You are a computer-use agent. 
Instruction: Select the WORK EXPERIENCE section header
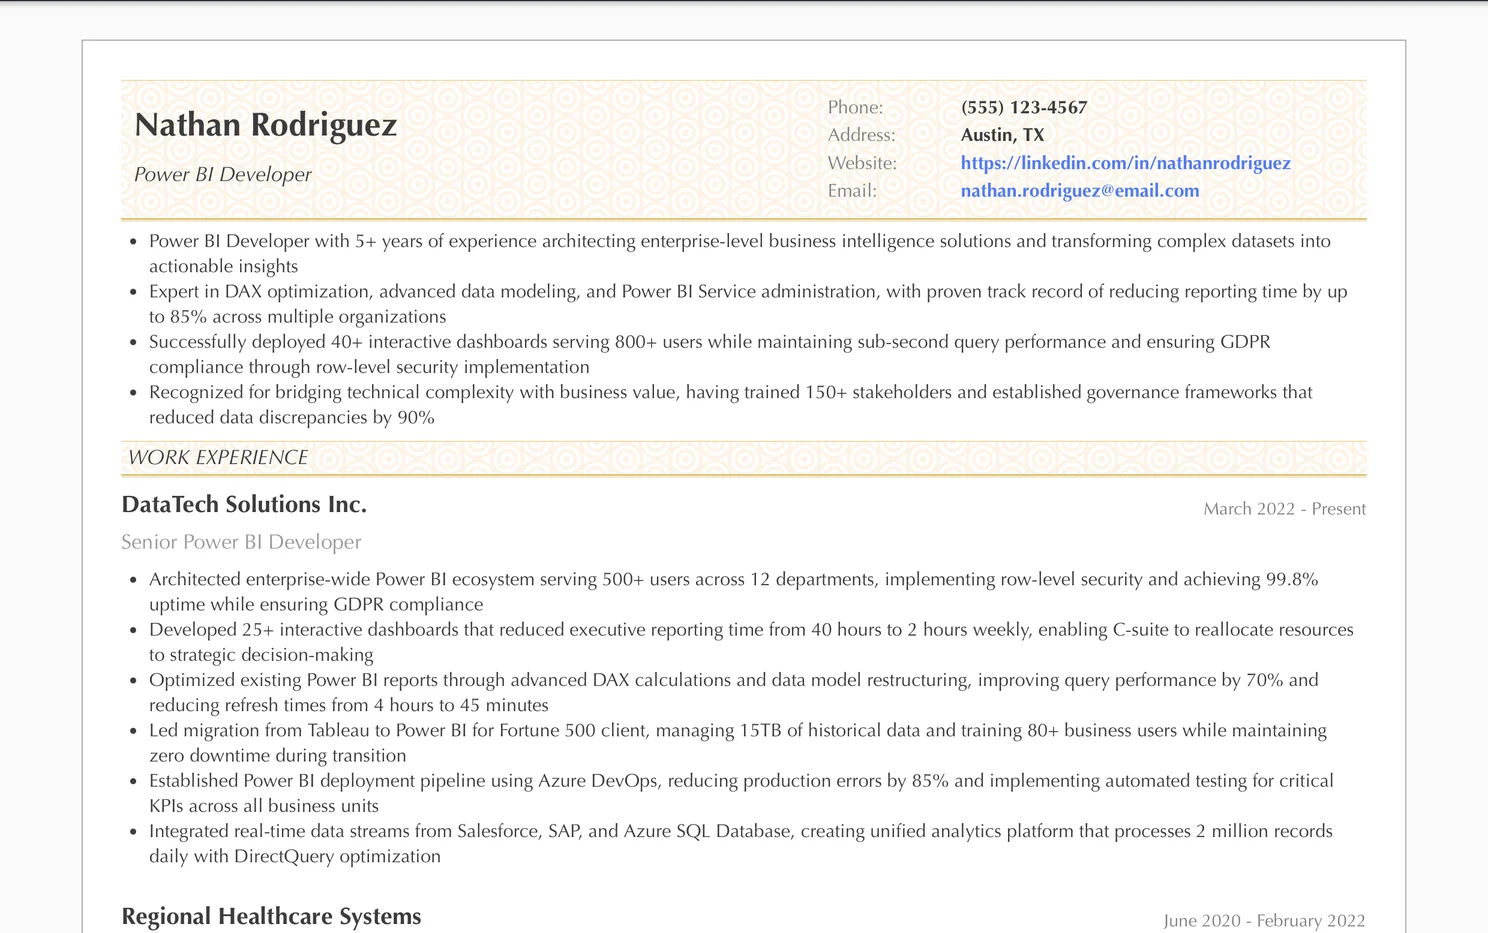pyautogui.click(x=217, y=457)
